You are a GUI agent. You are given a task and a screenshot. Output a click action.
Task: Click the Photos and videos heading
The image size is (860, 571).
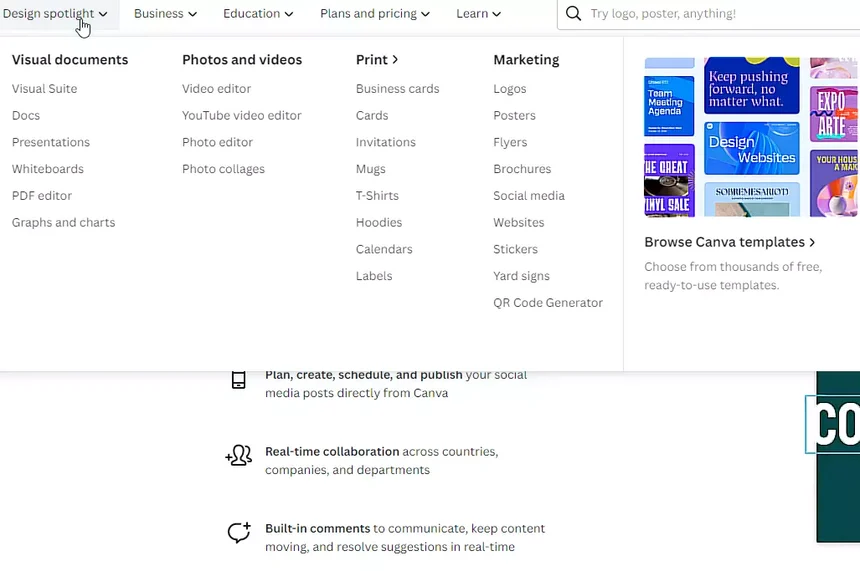(x=242, y=59)
